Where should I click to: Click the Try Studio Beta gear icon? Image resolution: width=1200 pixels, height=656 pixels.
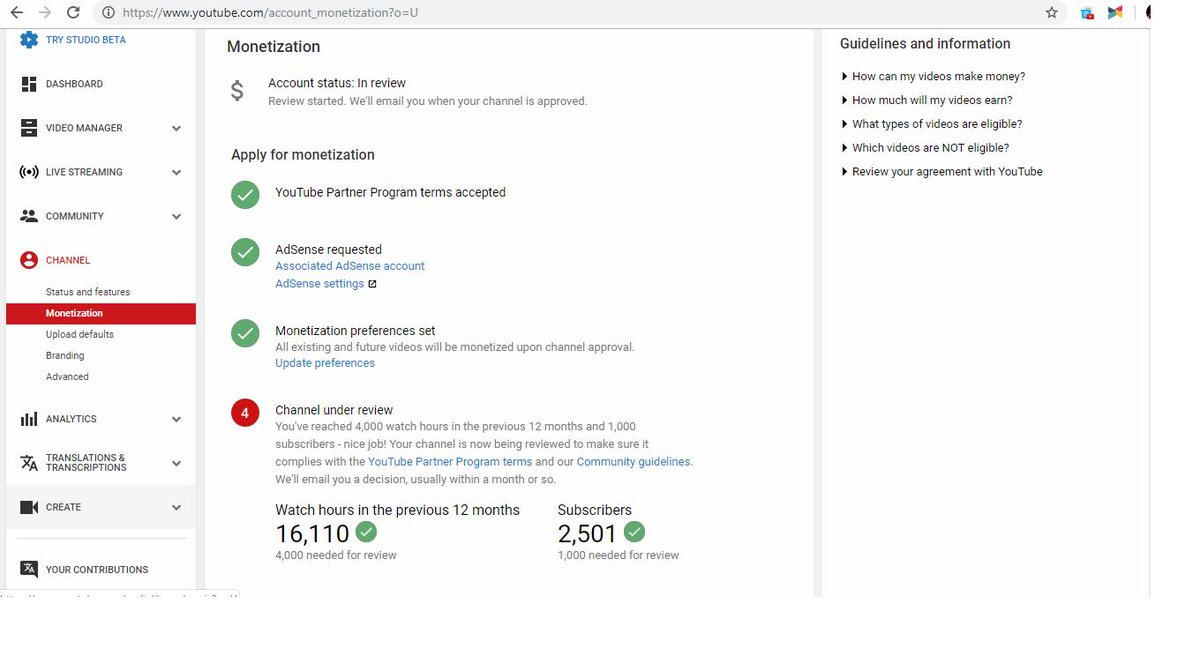[x=29, y=40]
